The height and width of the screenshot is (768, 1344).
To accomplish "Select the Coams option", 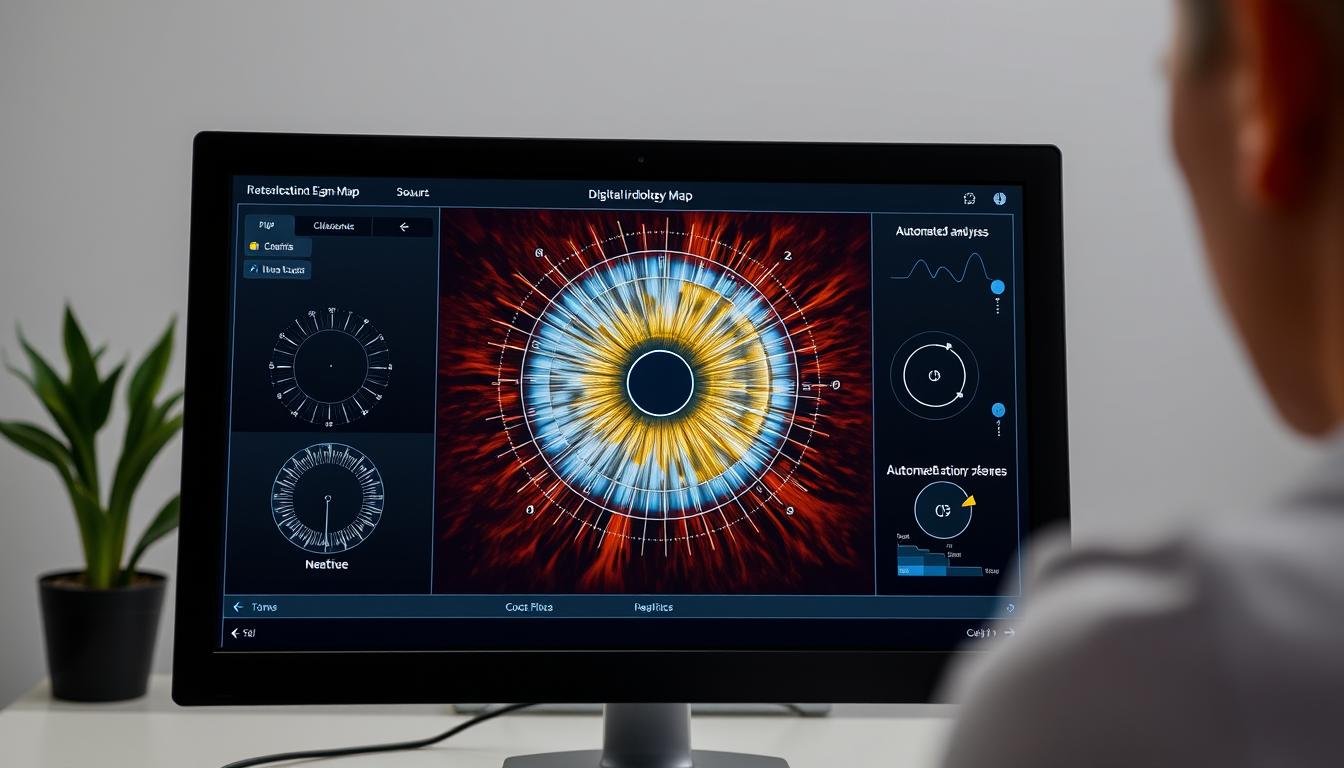I will (278, 247).
